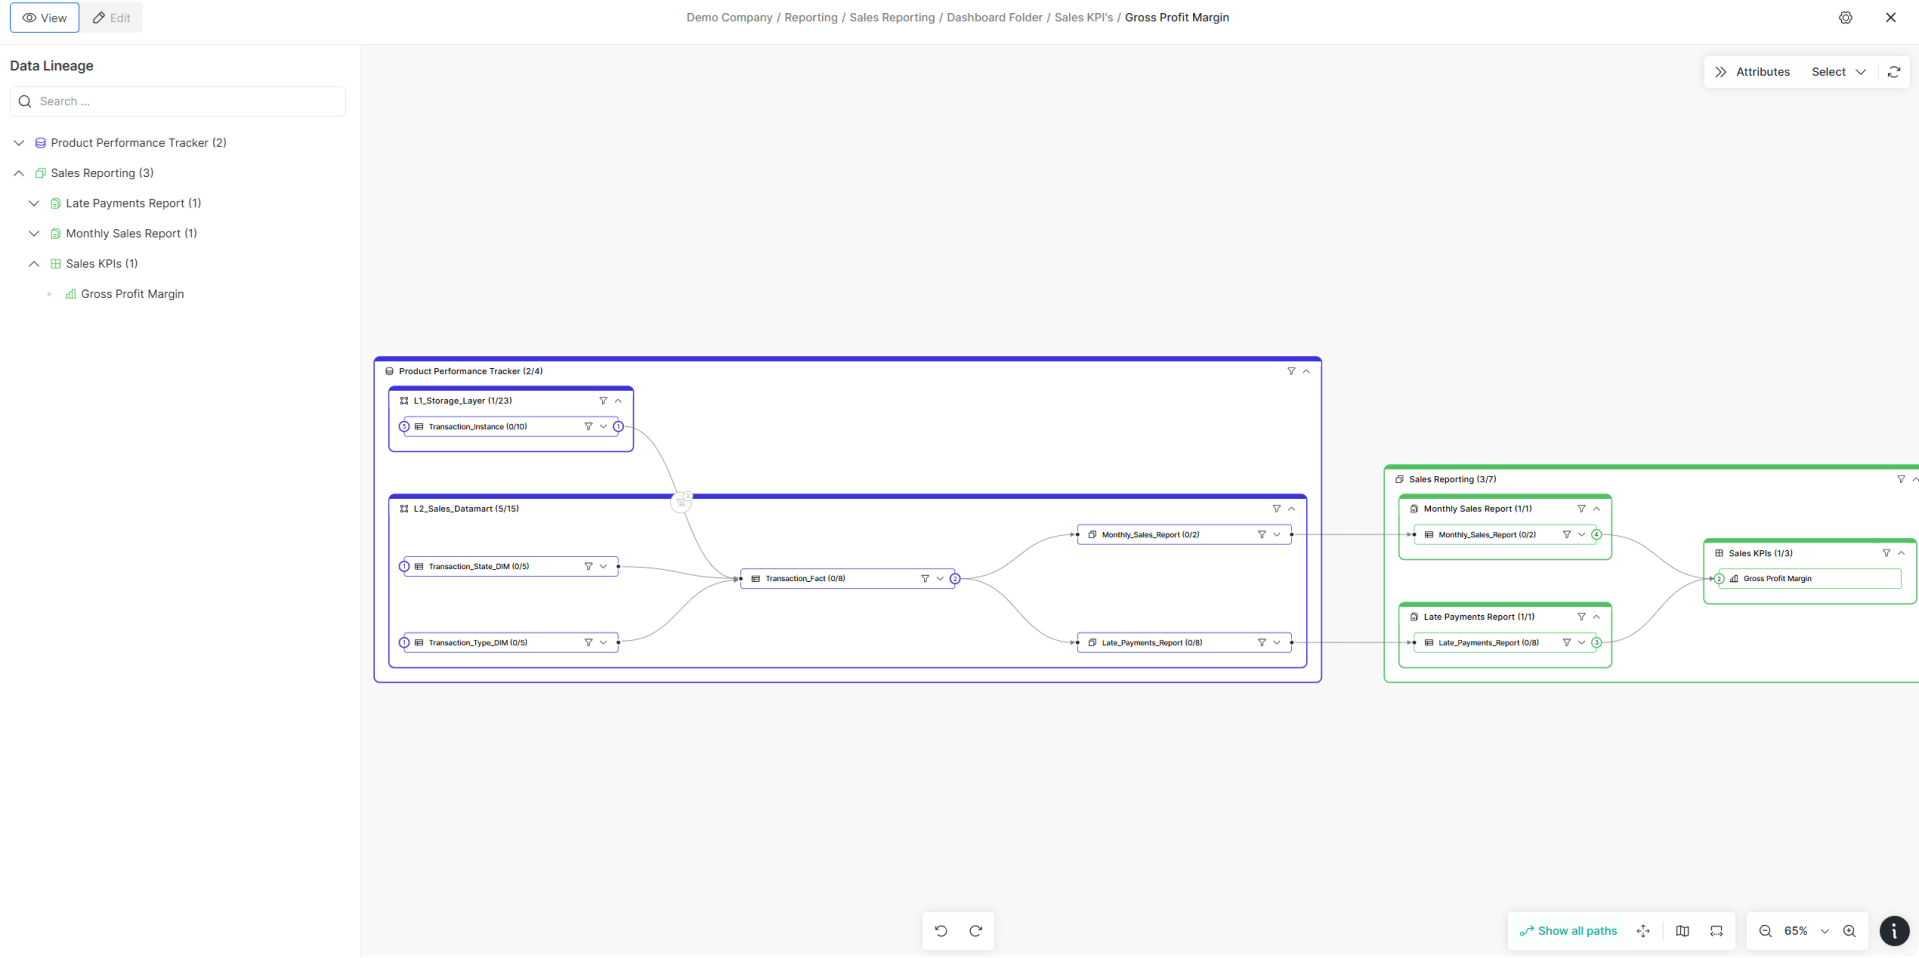Screen dimensions: 1919x958
Task: Open the 65% zoom level dropdown
Action: pos(1822,931)
